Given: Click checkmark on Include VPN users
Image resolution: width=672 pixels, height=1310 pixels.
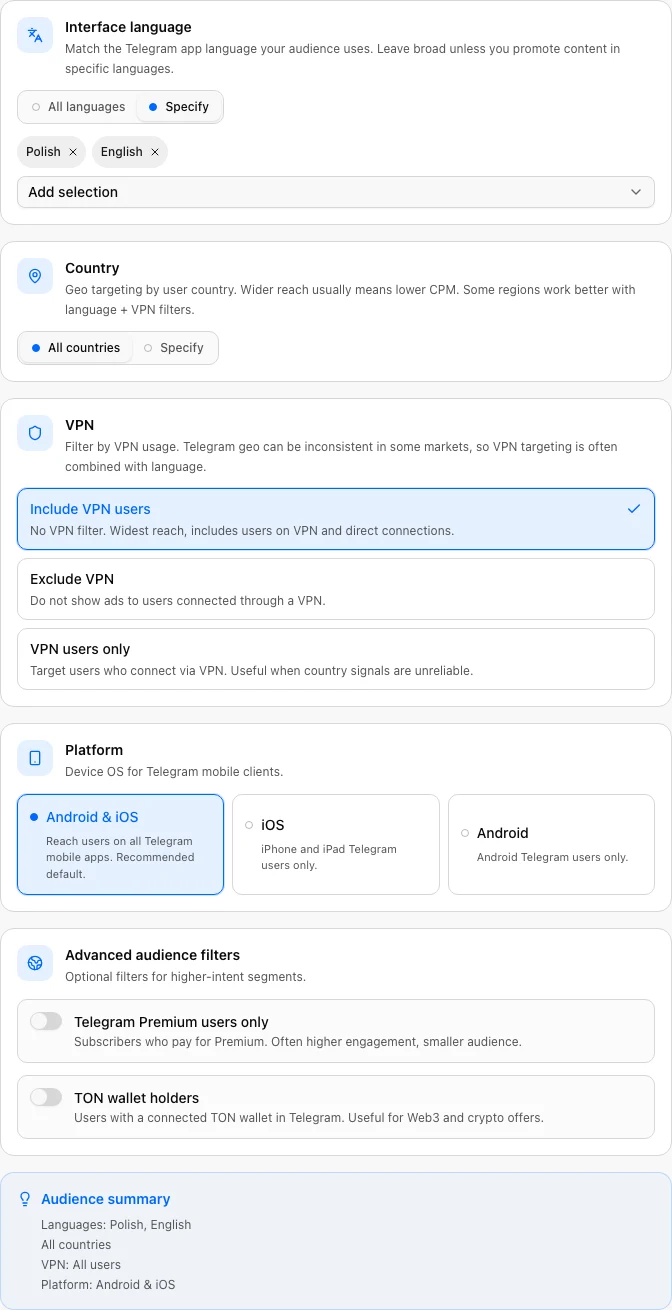Looking at the screenshot, I should (x=634, y=509).
